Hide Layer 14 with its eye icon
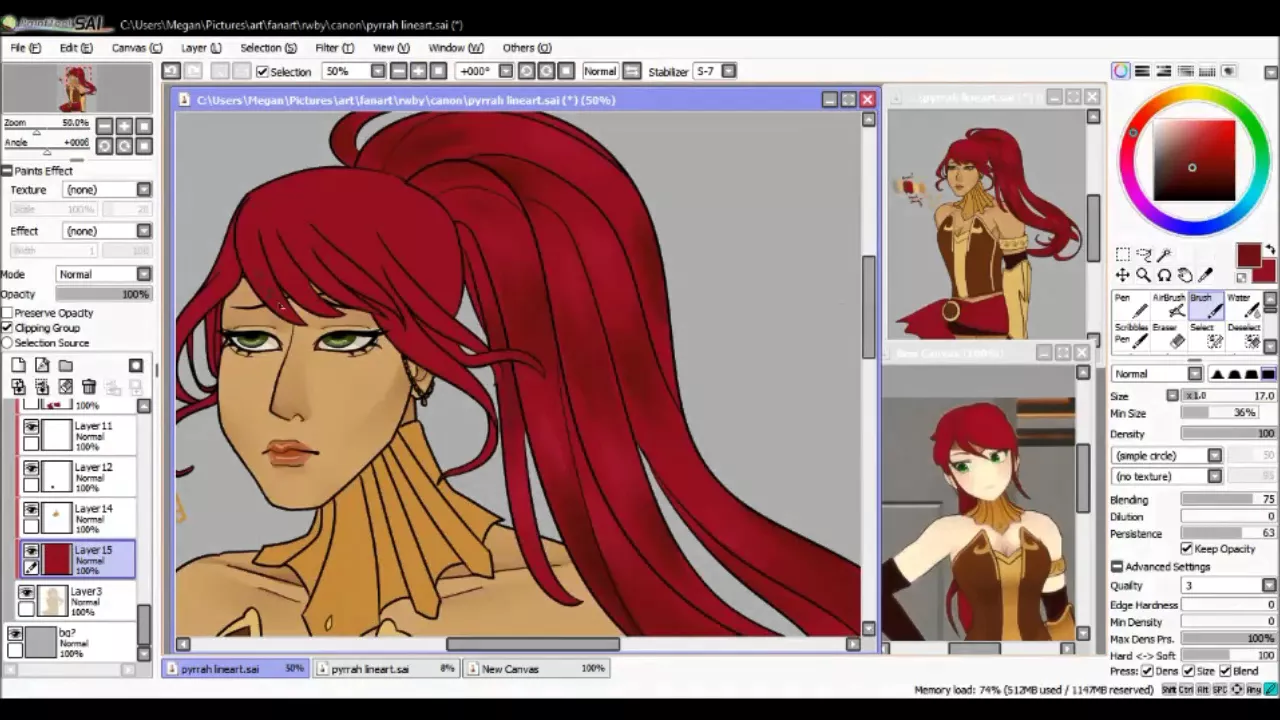This screenshot has height=720, width=1280. (31, 509)
